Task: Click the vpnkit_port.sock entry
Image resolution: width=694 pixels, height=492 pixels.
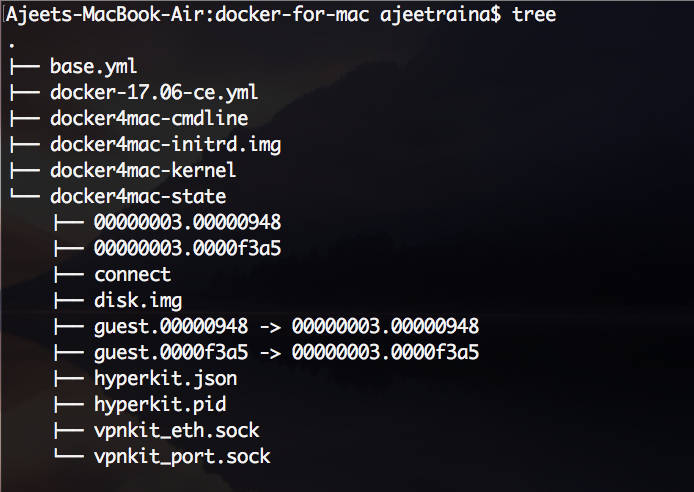Action: (182, 457)
